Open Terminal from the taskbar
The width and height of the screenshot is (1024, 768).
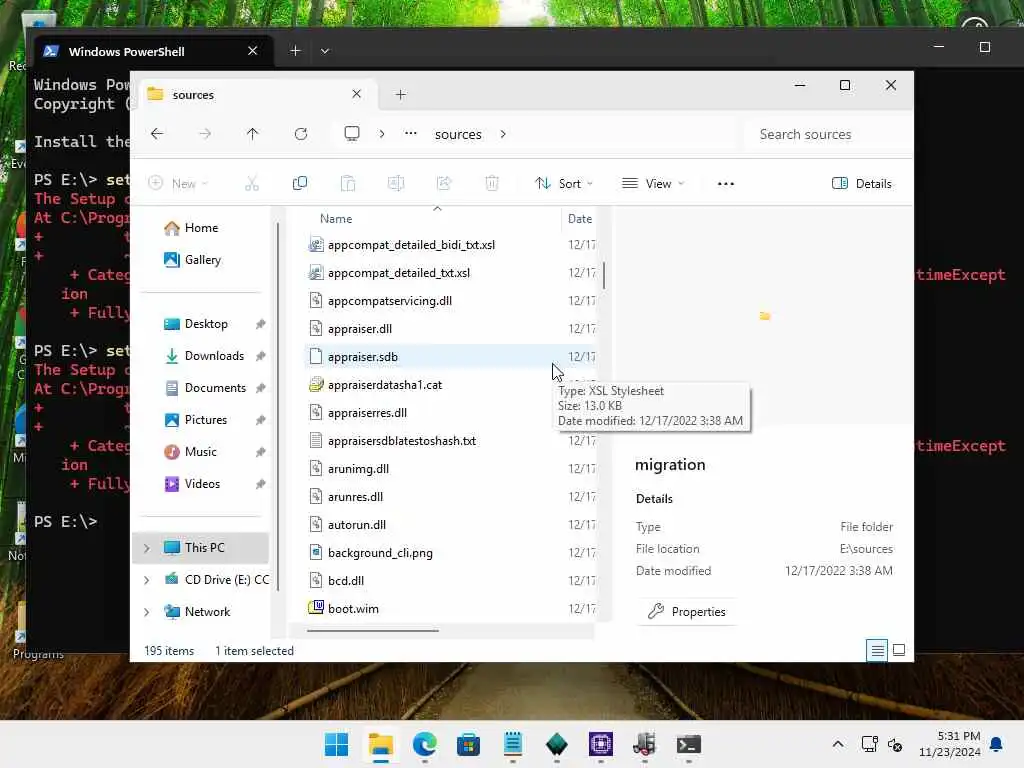point(688,744)
